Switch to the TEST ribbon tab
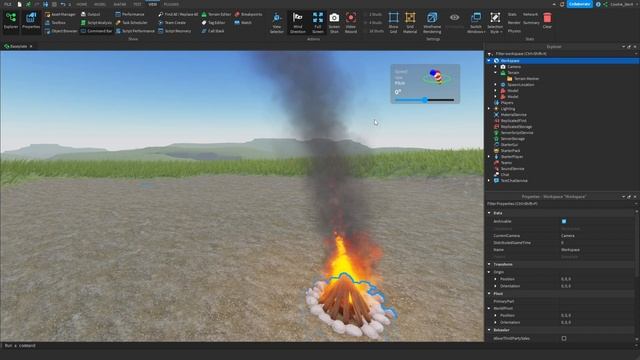This screenshot has height=360, width=640. (137, 4)
